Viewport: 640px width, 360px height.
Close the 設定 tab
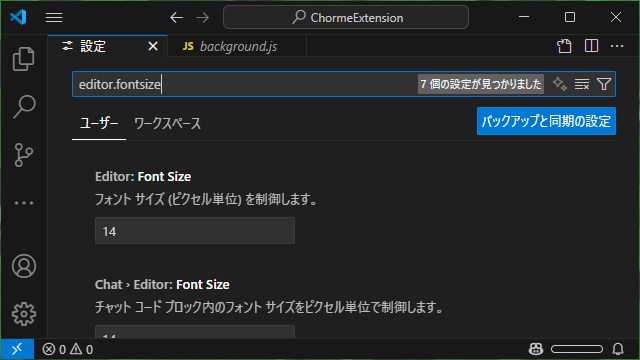click(x=153, y=46)
